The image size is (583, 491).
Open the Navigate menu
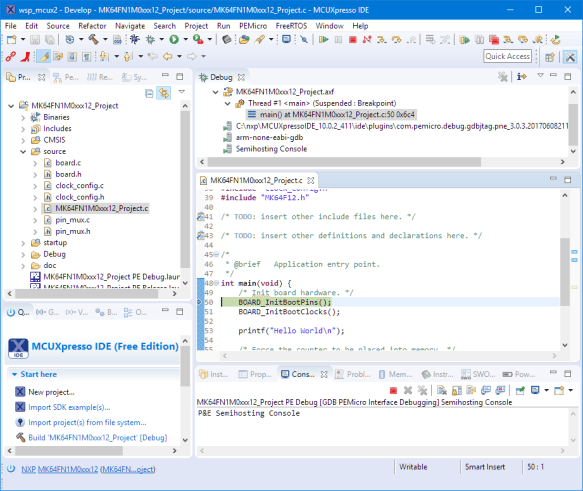(130, 26)
